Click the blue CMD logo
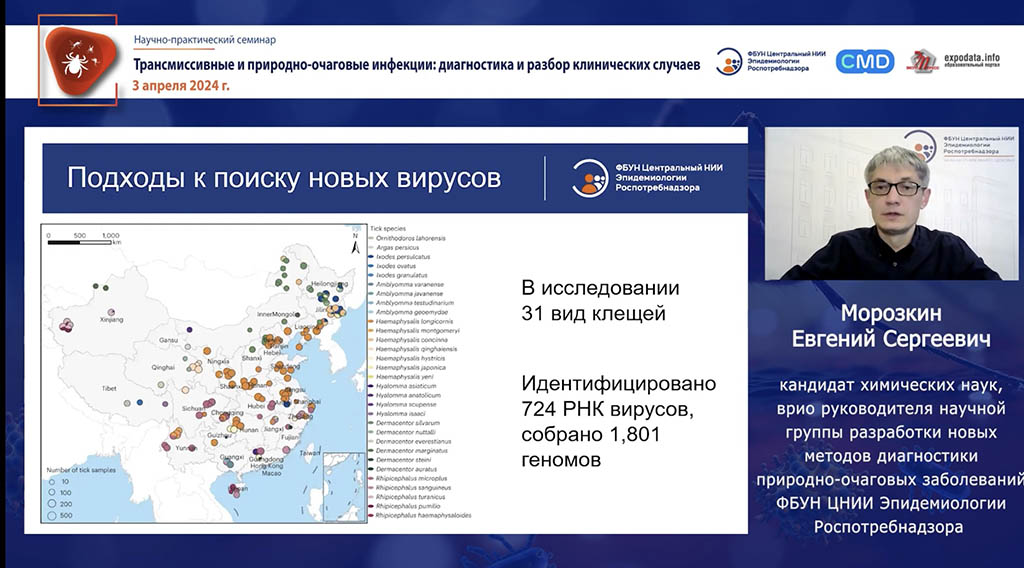Screen dimensions: 1024x568 (x=865, y=61)
